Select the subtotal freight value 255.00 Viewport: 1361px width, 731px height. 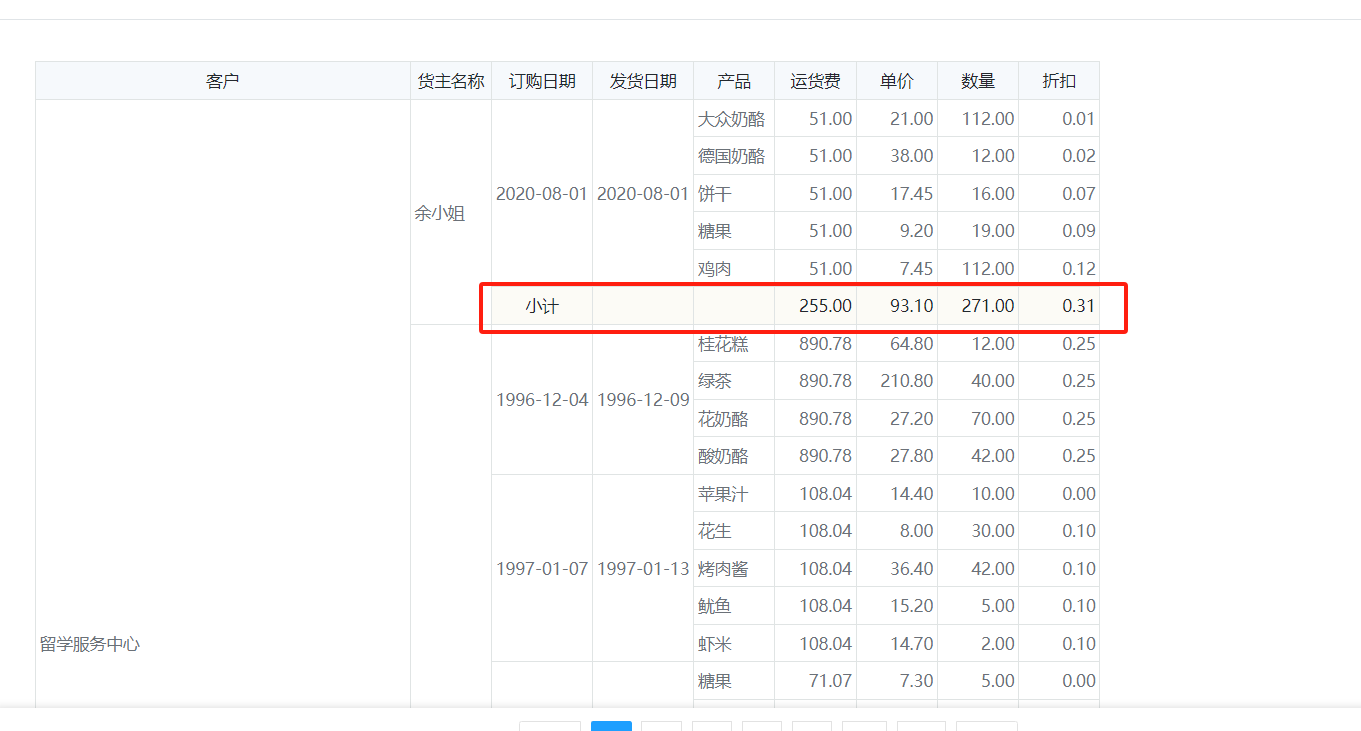825,306
